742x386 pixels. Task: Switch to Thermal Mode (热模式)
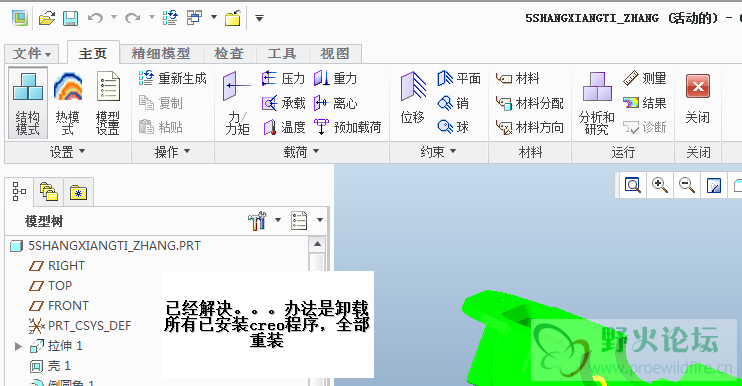click(x=68, y=103)
